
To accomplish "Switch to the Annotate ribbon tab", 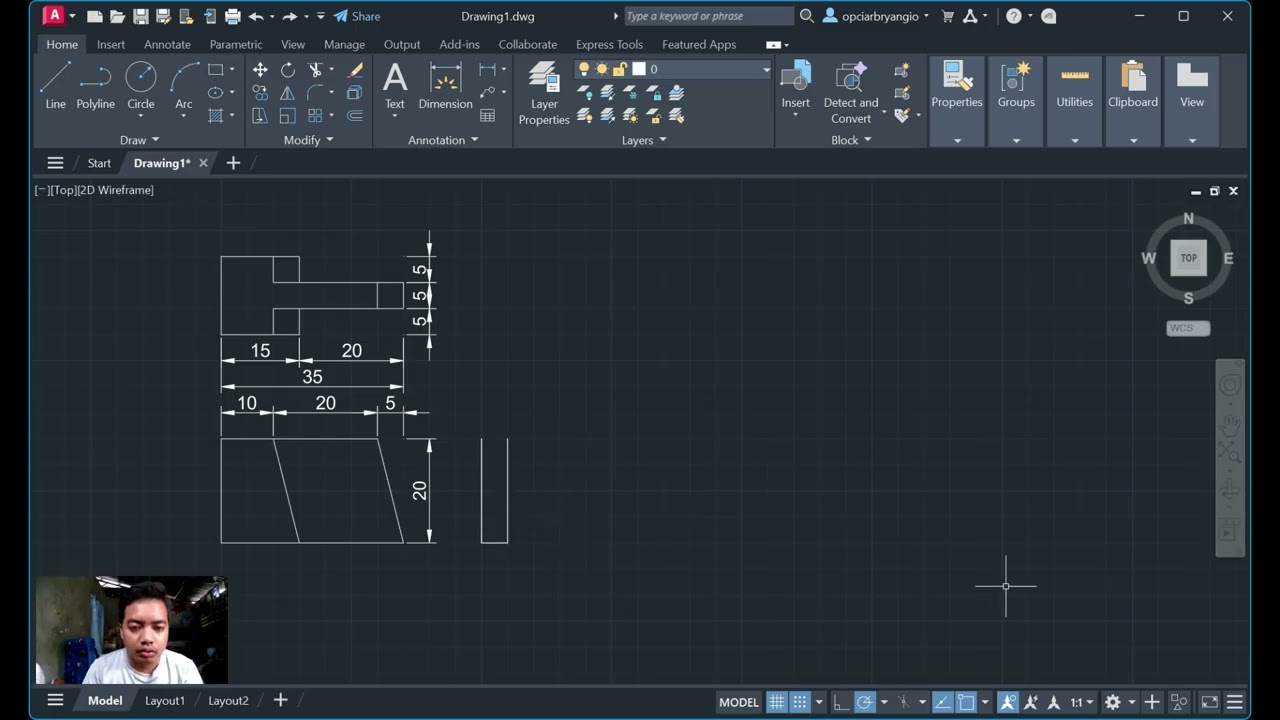I will pos(167,44).
